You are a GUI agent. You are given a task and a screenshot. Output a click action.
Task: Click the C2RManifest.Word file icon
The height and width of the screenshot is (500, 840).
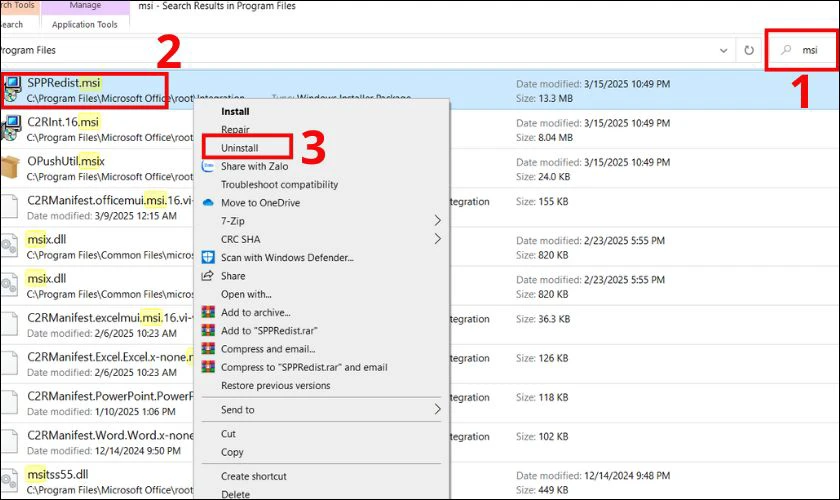(x=9, y=441)
